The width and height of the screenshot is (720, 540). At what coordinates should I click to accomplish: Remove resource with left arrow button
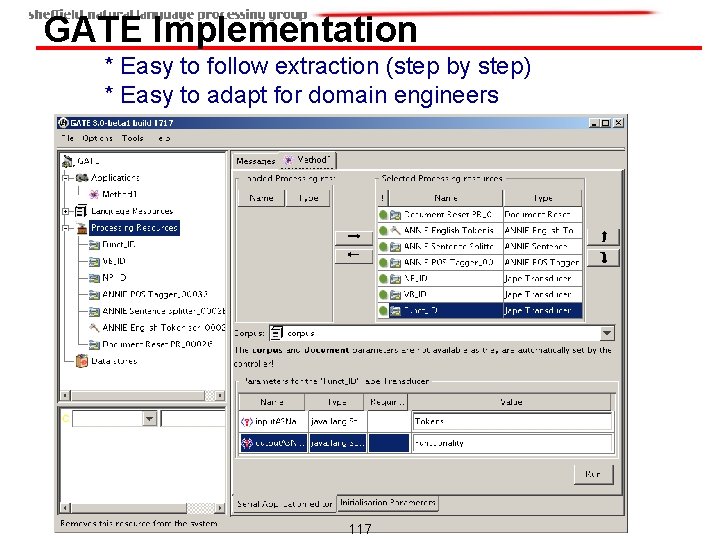[x=354, y=255]
